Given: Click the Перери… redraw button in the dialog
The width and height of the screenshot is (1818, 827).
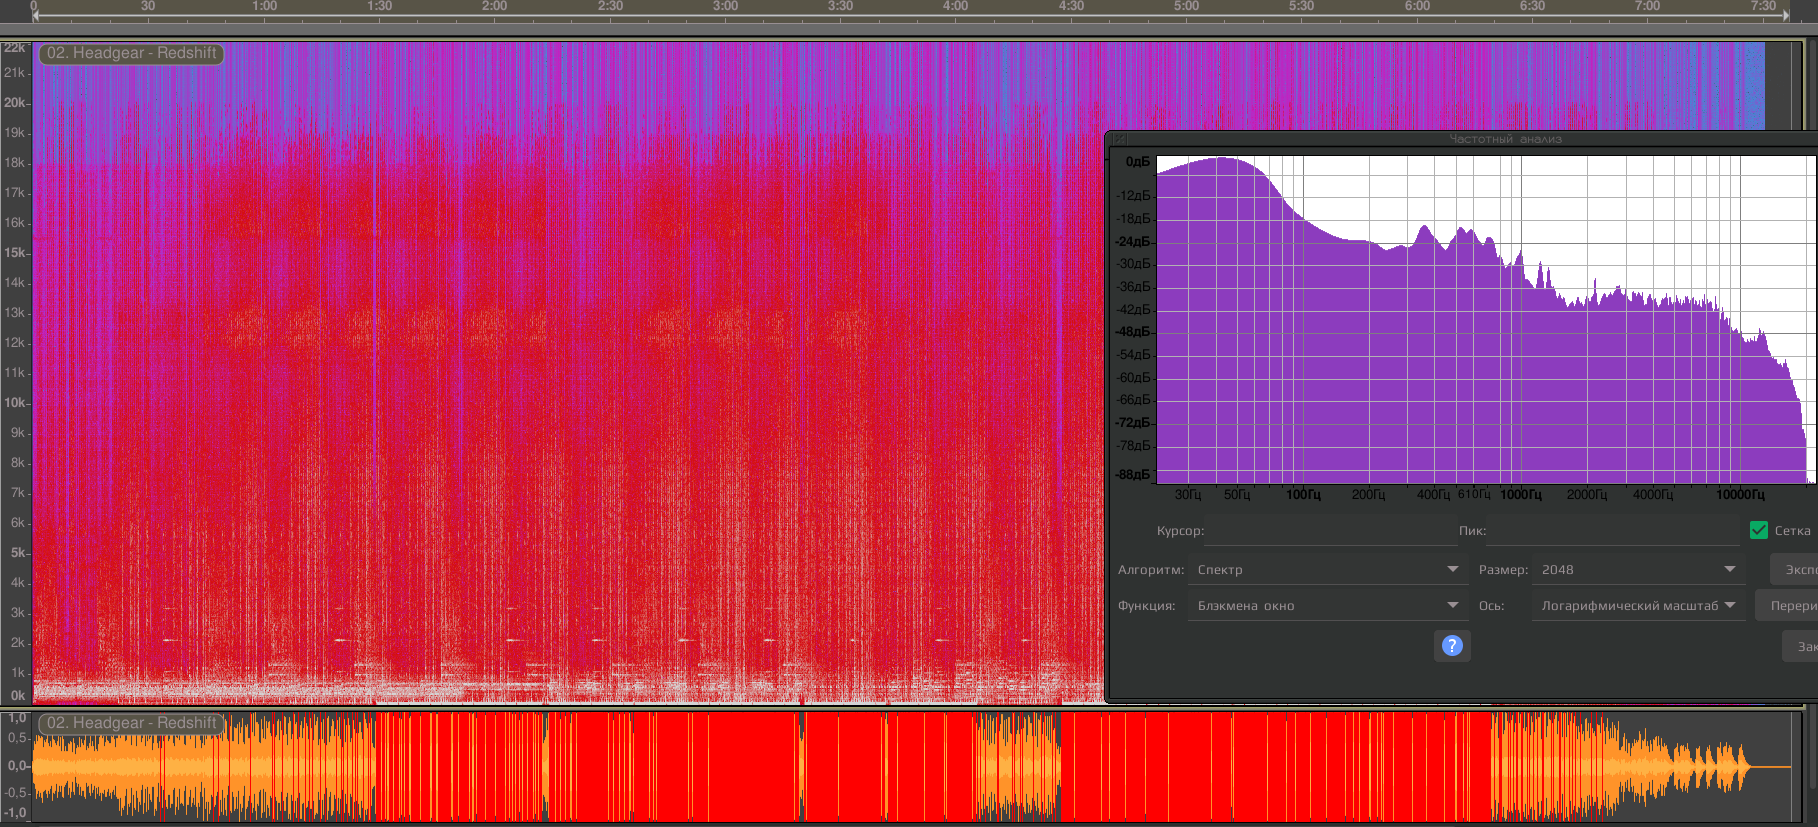Looking at the screenshot, I should tap(1787, 606).
